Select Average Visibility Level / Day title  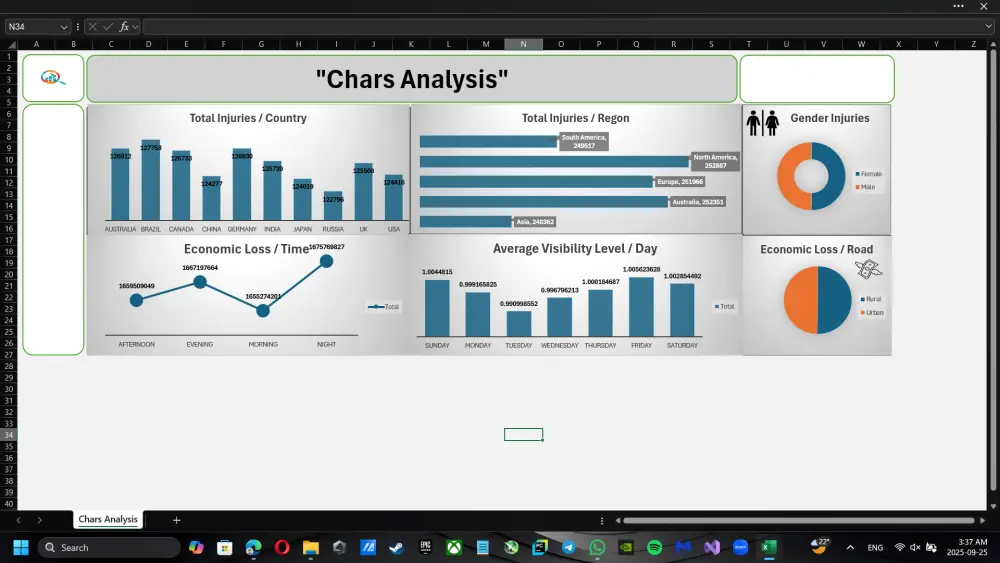(x=575, y=249)
